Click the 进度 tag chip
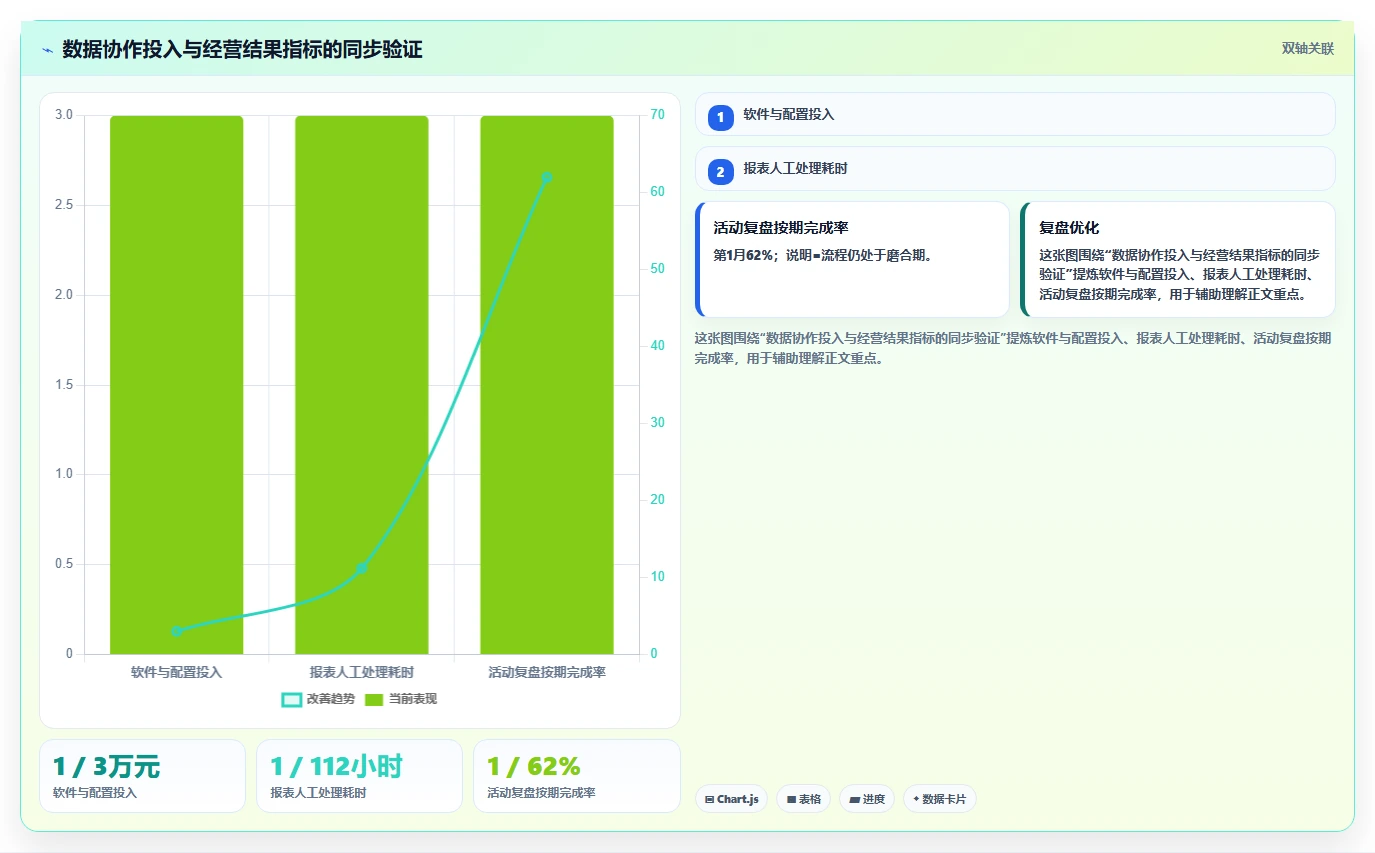The height and width of the screenshot is (853, 1375). 867,799
